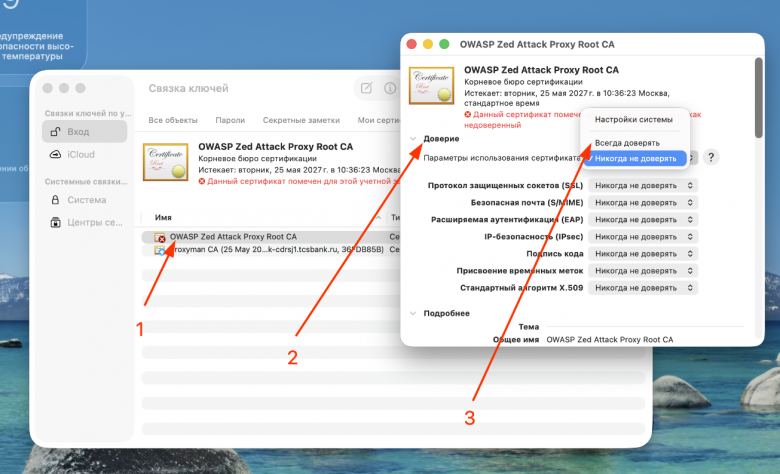Screen dimensions: 780x474
Task: Click the help question mark button
Action: [x=711, y=158]
